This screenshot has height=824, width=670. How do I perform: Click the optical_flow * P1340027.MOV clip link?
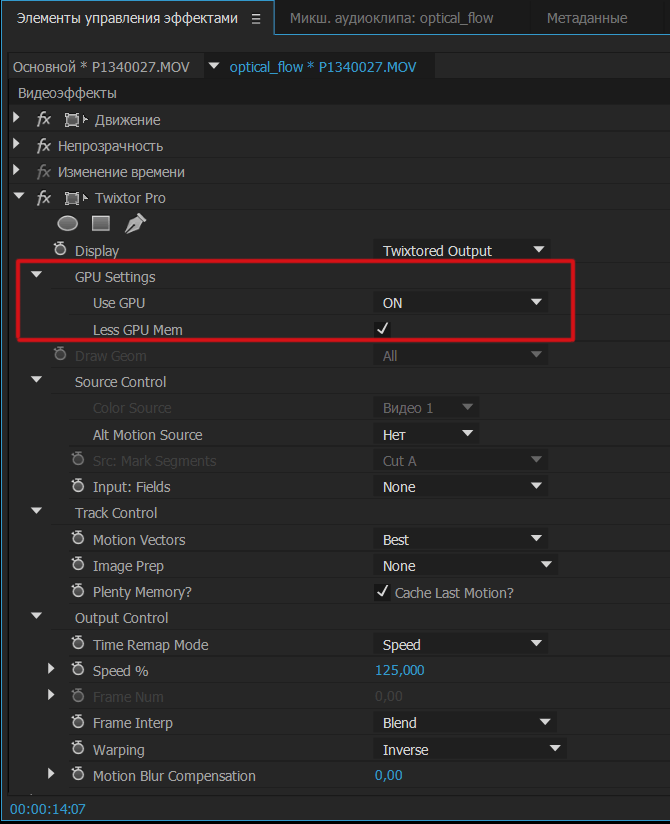[323, 67]
